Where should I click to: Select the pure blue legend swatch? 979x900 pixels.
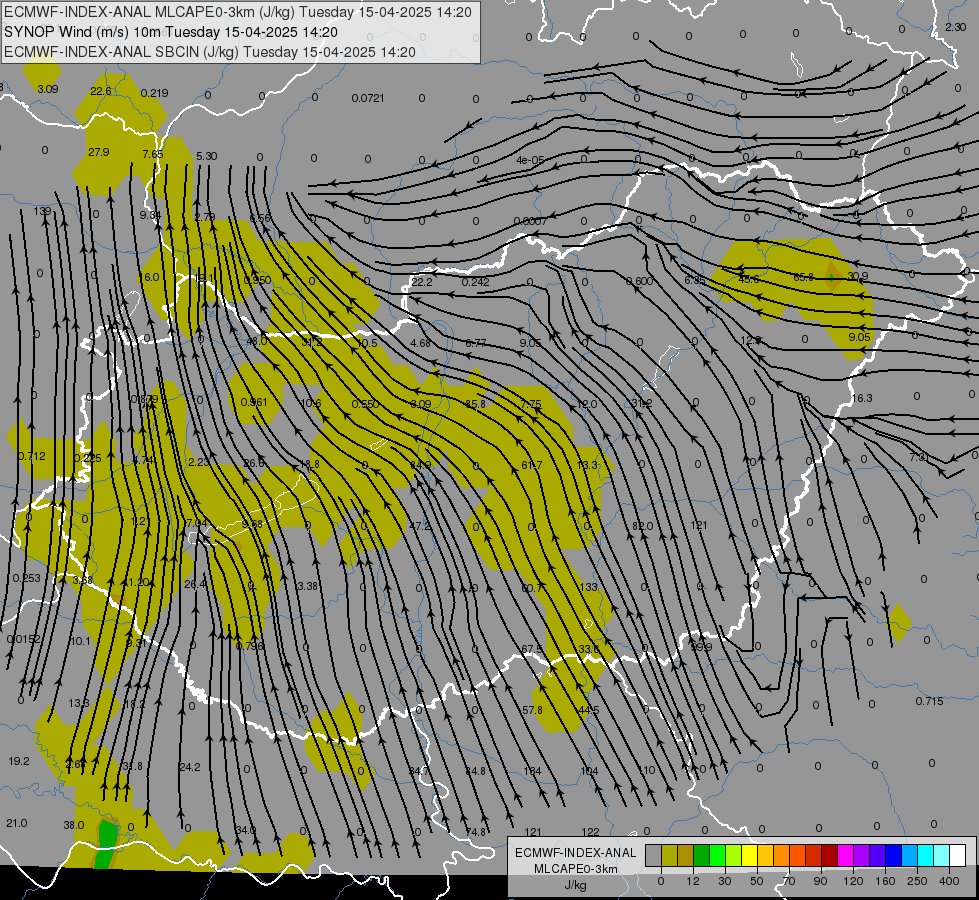pyautogui.click(x=894, y=856)
